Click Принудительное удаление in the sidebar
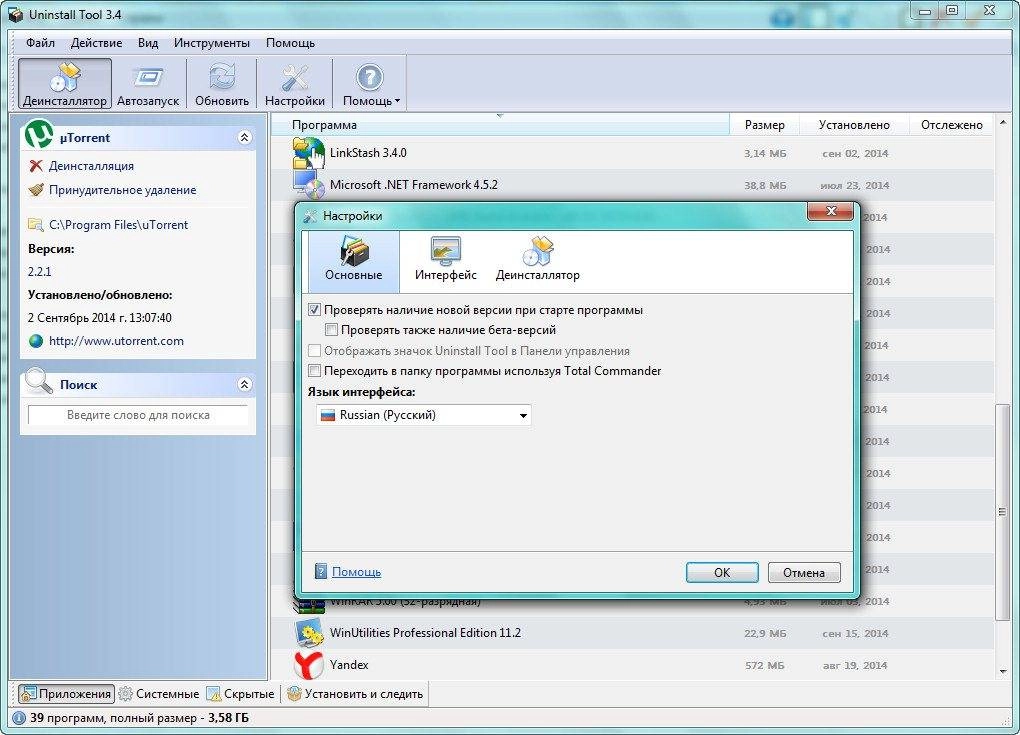The width and height of the screenshot is (1020, 735). point(122,190)
